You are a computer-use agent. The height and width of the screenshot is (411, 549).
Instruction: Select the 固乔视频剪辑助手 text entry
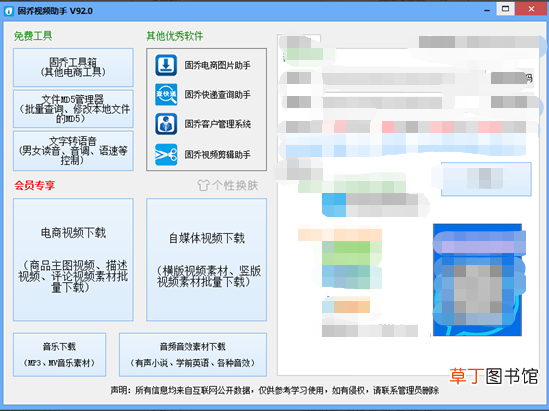click(217, 155)
